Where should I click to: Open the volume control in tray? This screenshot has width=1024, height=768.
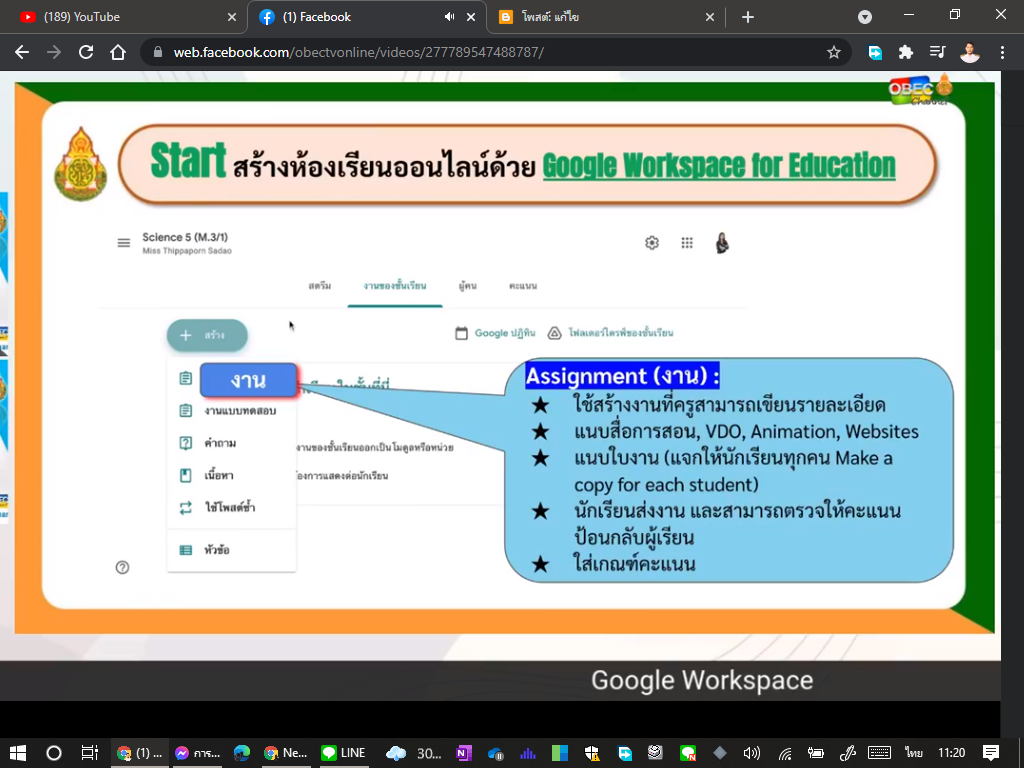(x=752, y=753)
